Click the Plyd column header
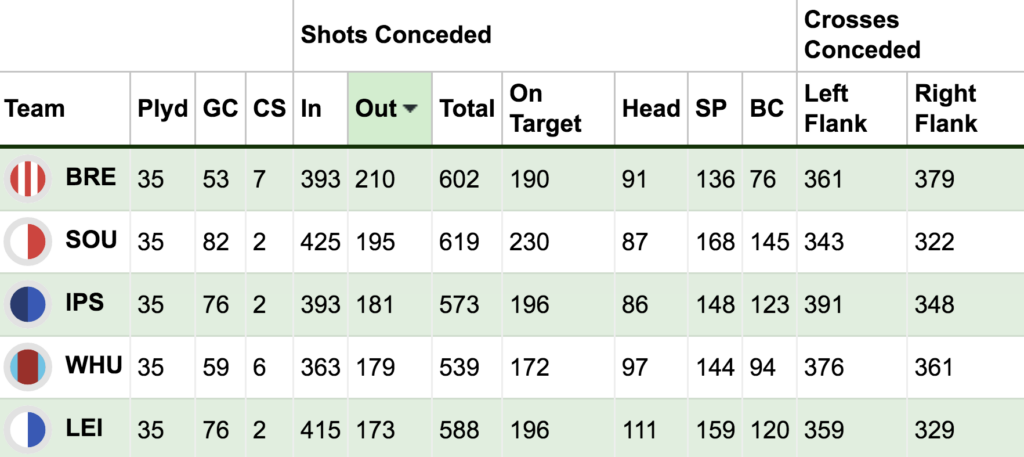The image size is (1024, 457). pyautogui.click(x=163, y=108)
